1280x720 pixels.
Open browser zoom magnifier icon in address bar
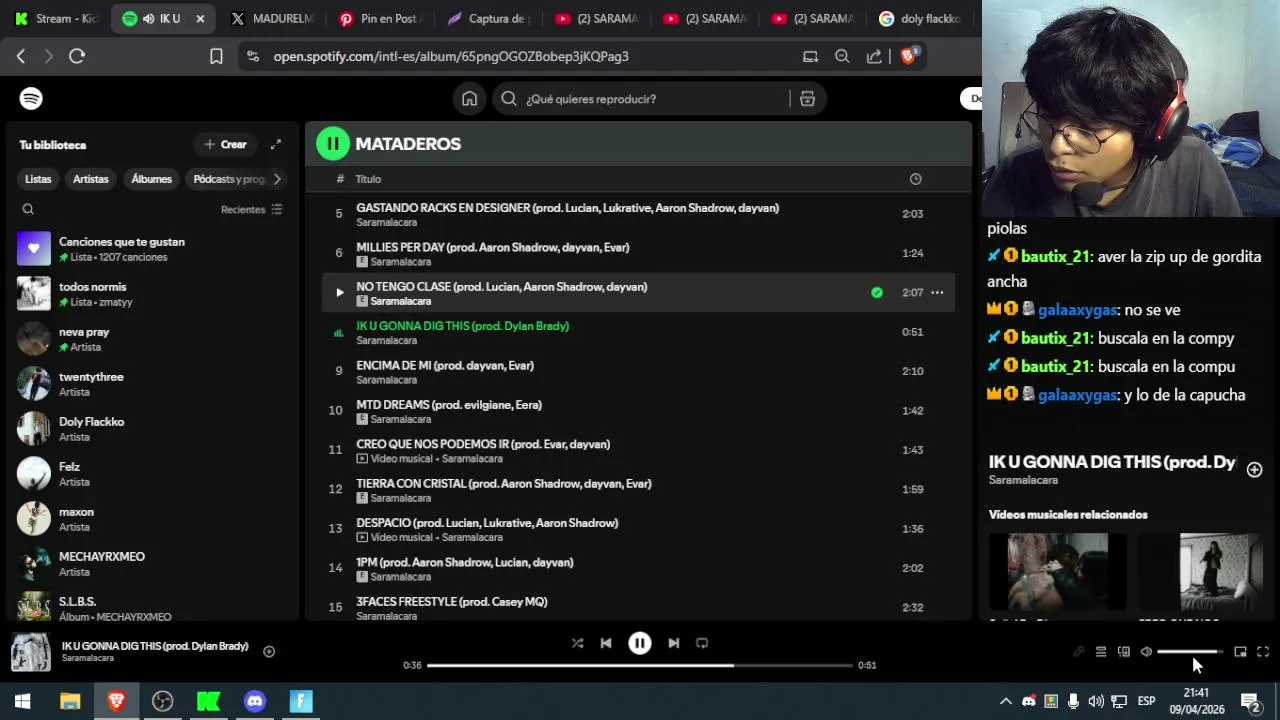(x=842, y=56)
